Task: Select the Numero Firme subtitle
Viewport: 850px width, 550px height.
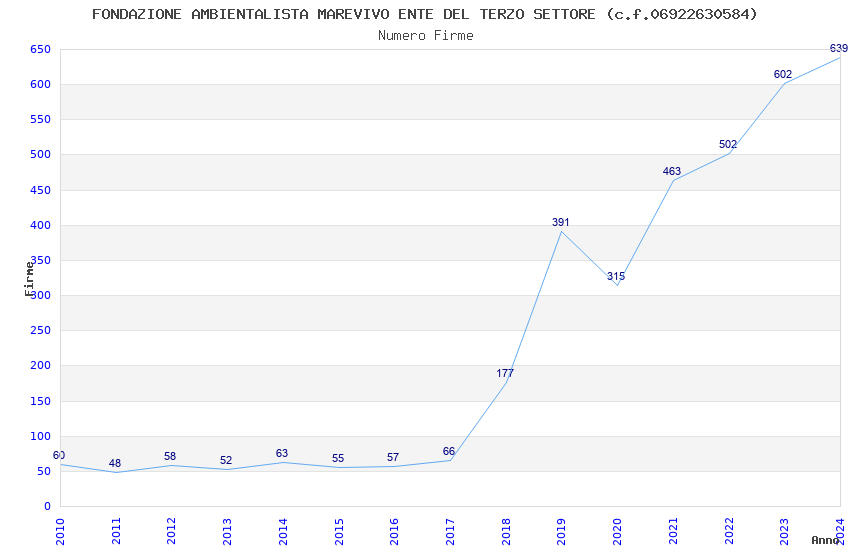Action: [x=425, y=35]
